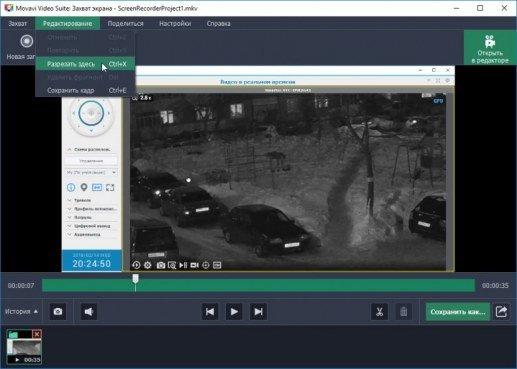Cut the clip with the scissors icon
Image resolution: width=517 pixels, height=369 pixels.
tap(379, 312)
